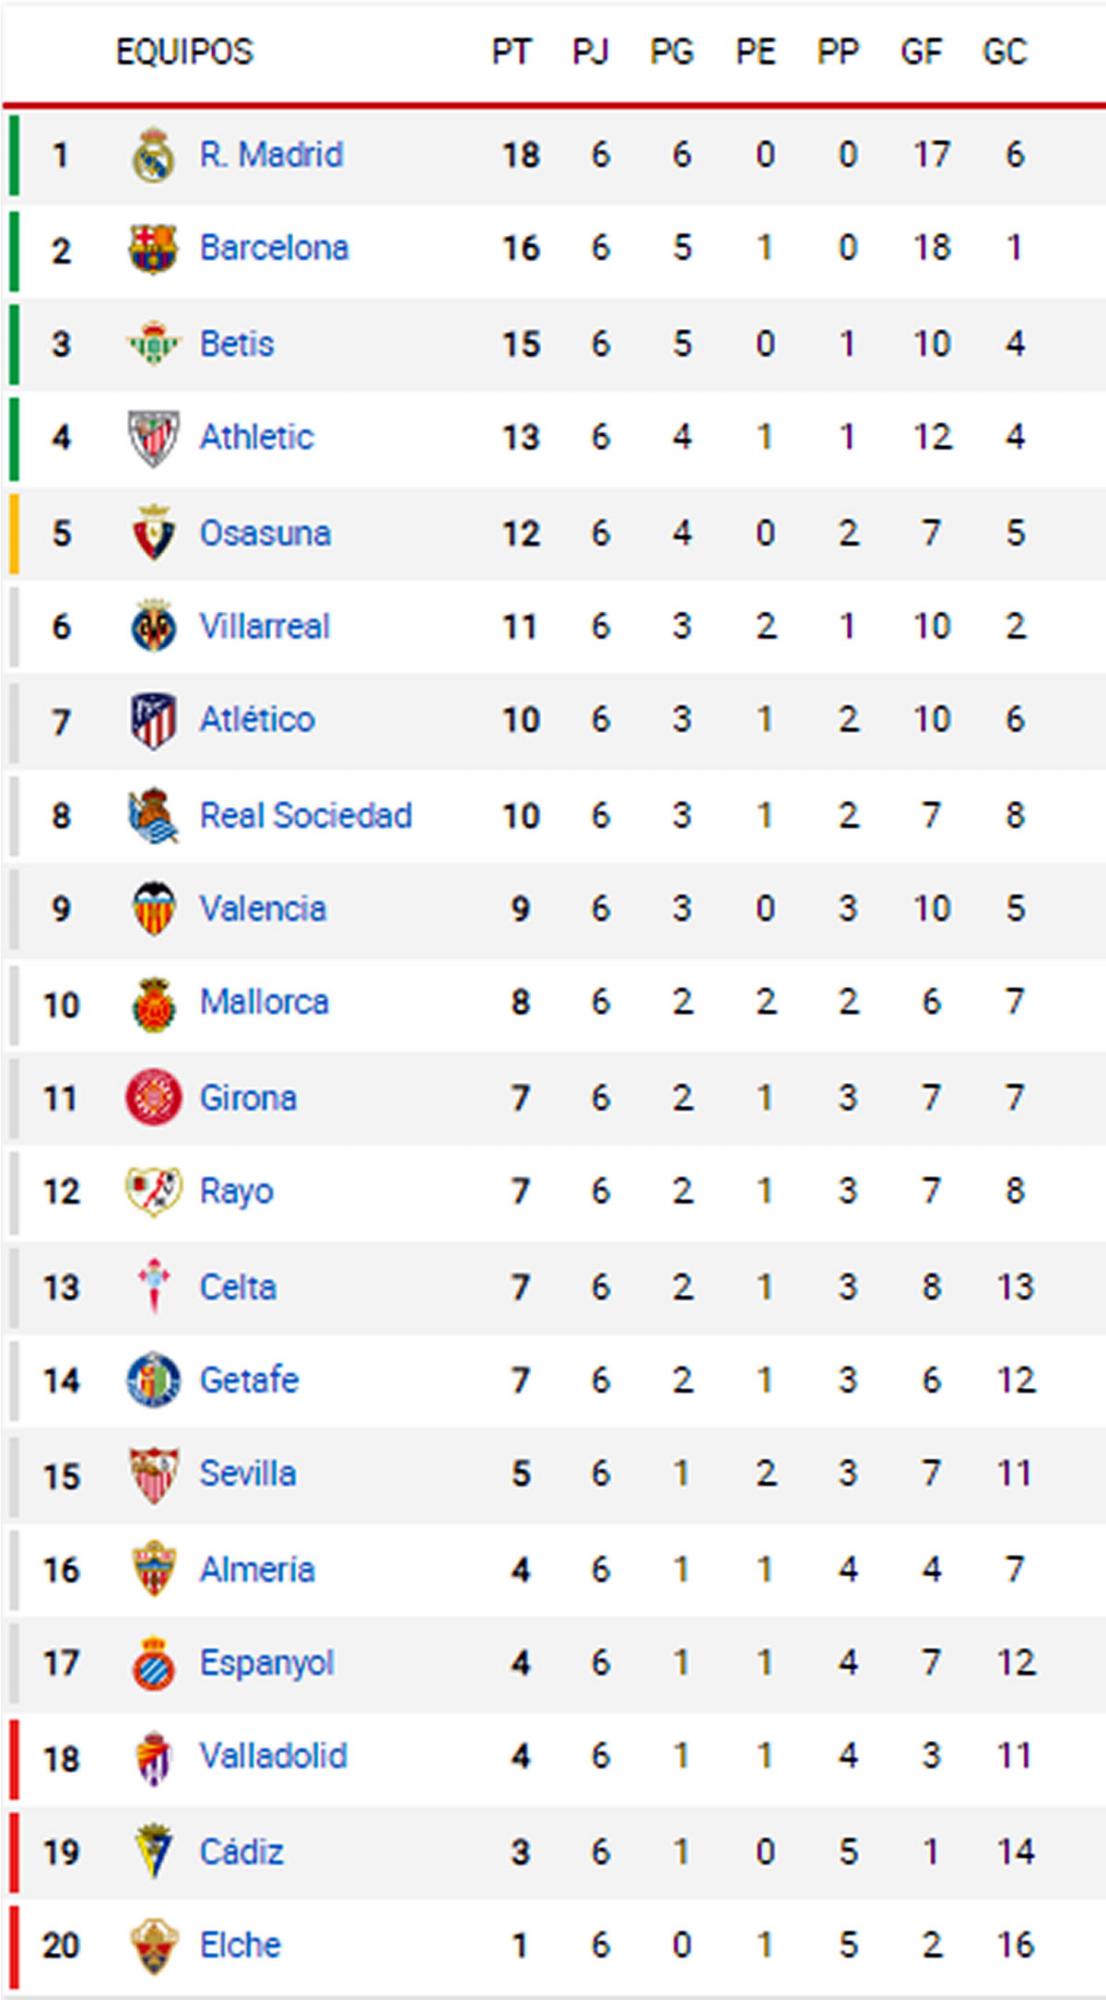This screenshot has width=1106, height=2000.
Task: Click the Real Madrid crest icon
Action: [x=154, y=155]
